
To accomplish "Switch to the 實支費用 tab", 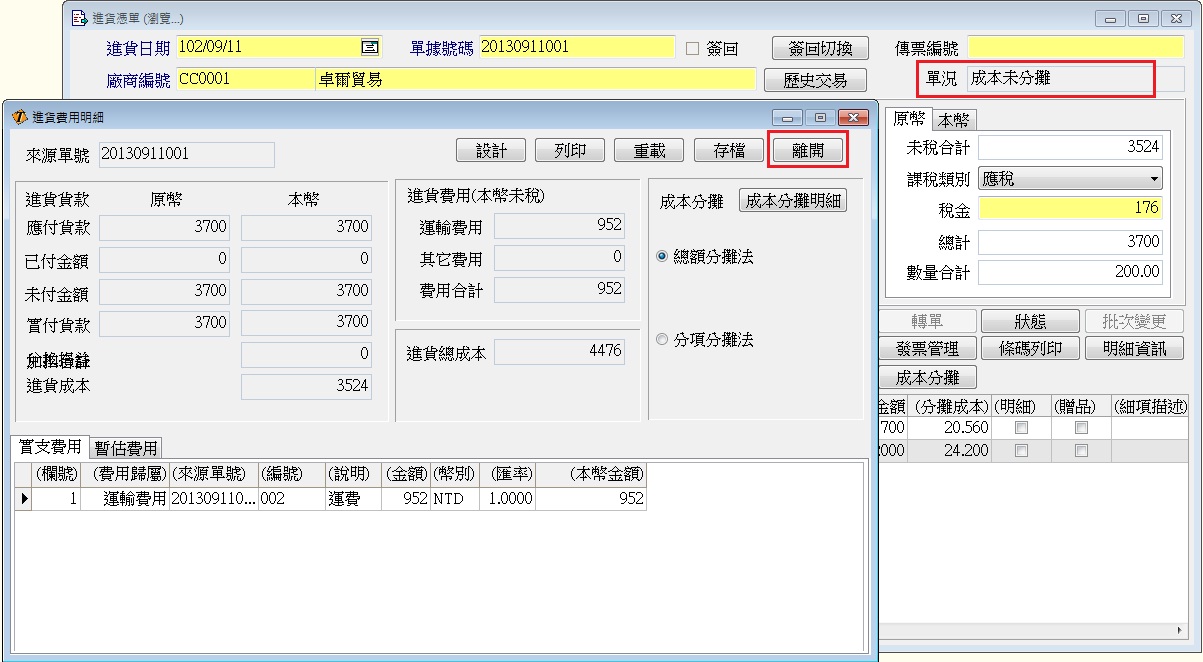I will click(x=50, y=447).
